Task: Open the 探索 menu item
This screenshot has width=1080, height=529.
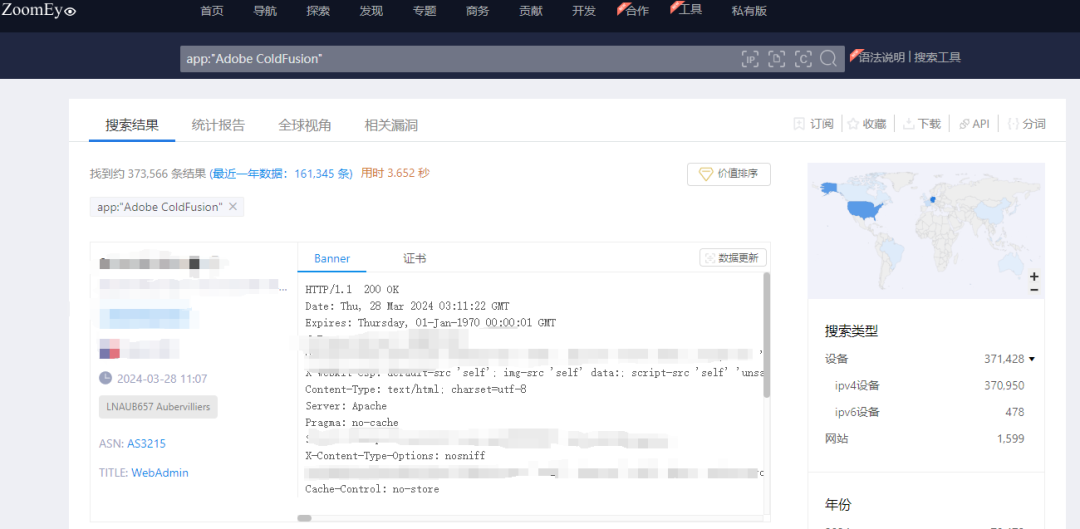Action: point(318,11)
